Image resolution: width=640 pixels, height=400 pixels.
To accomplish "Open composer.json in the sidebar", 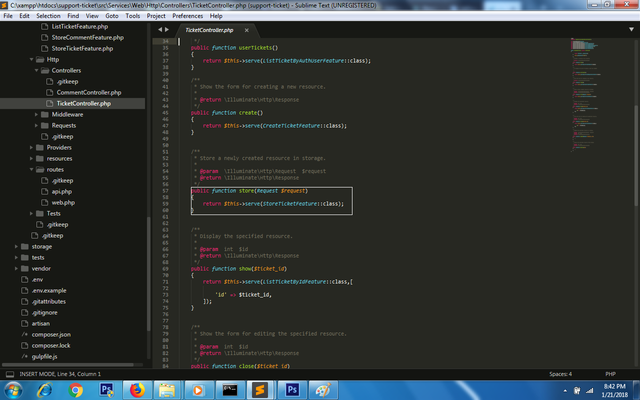I will [51, 335].
